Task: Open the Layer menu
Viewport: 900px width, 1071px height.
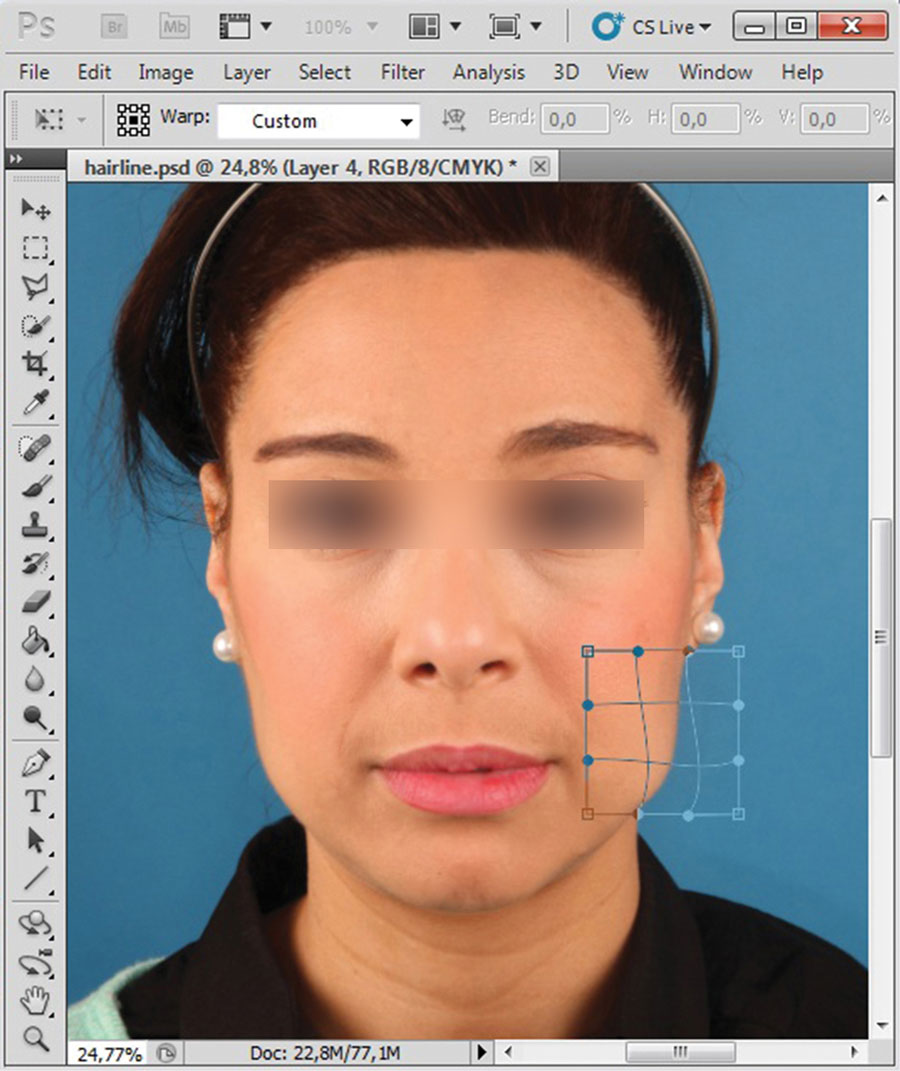Action: pos(246,72)
